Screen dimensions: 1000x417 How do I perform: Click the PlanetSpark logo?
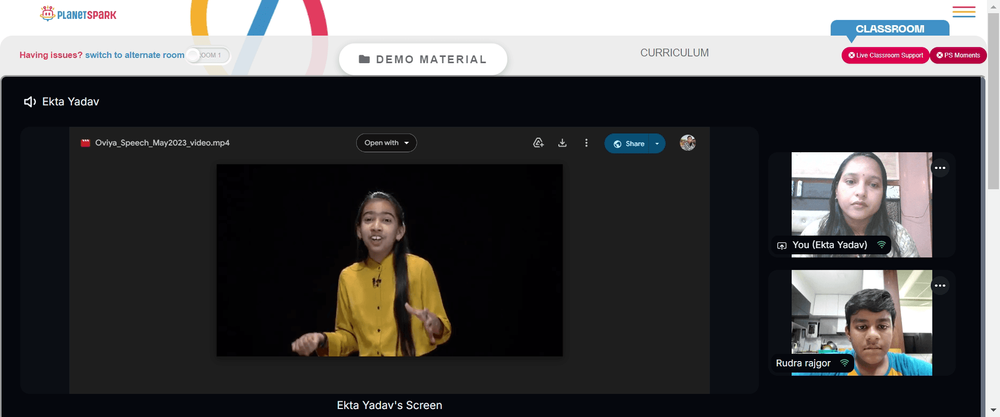click(78, 13)
